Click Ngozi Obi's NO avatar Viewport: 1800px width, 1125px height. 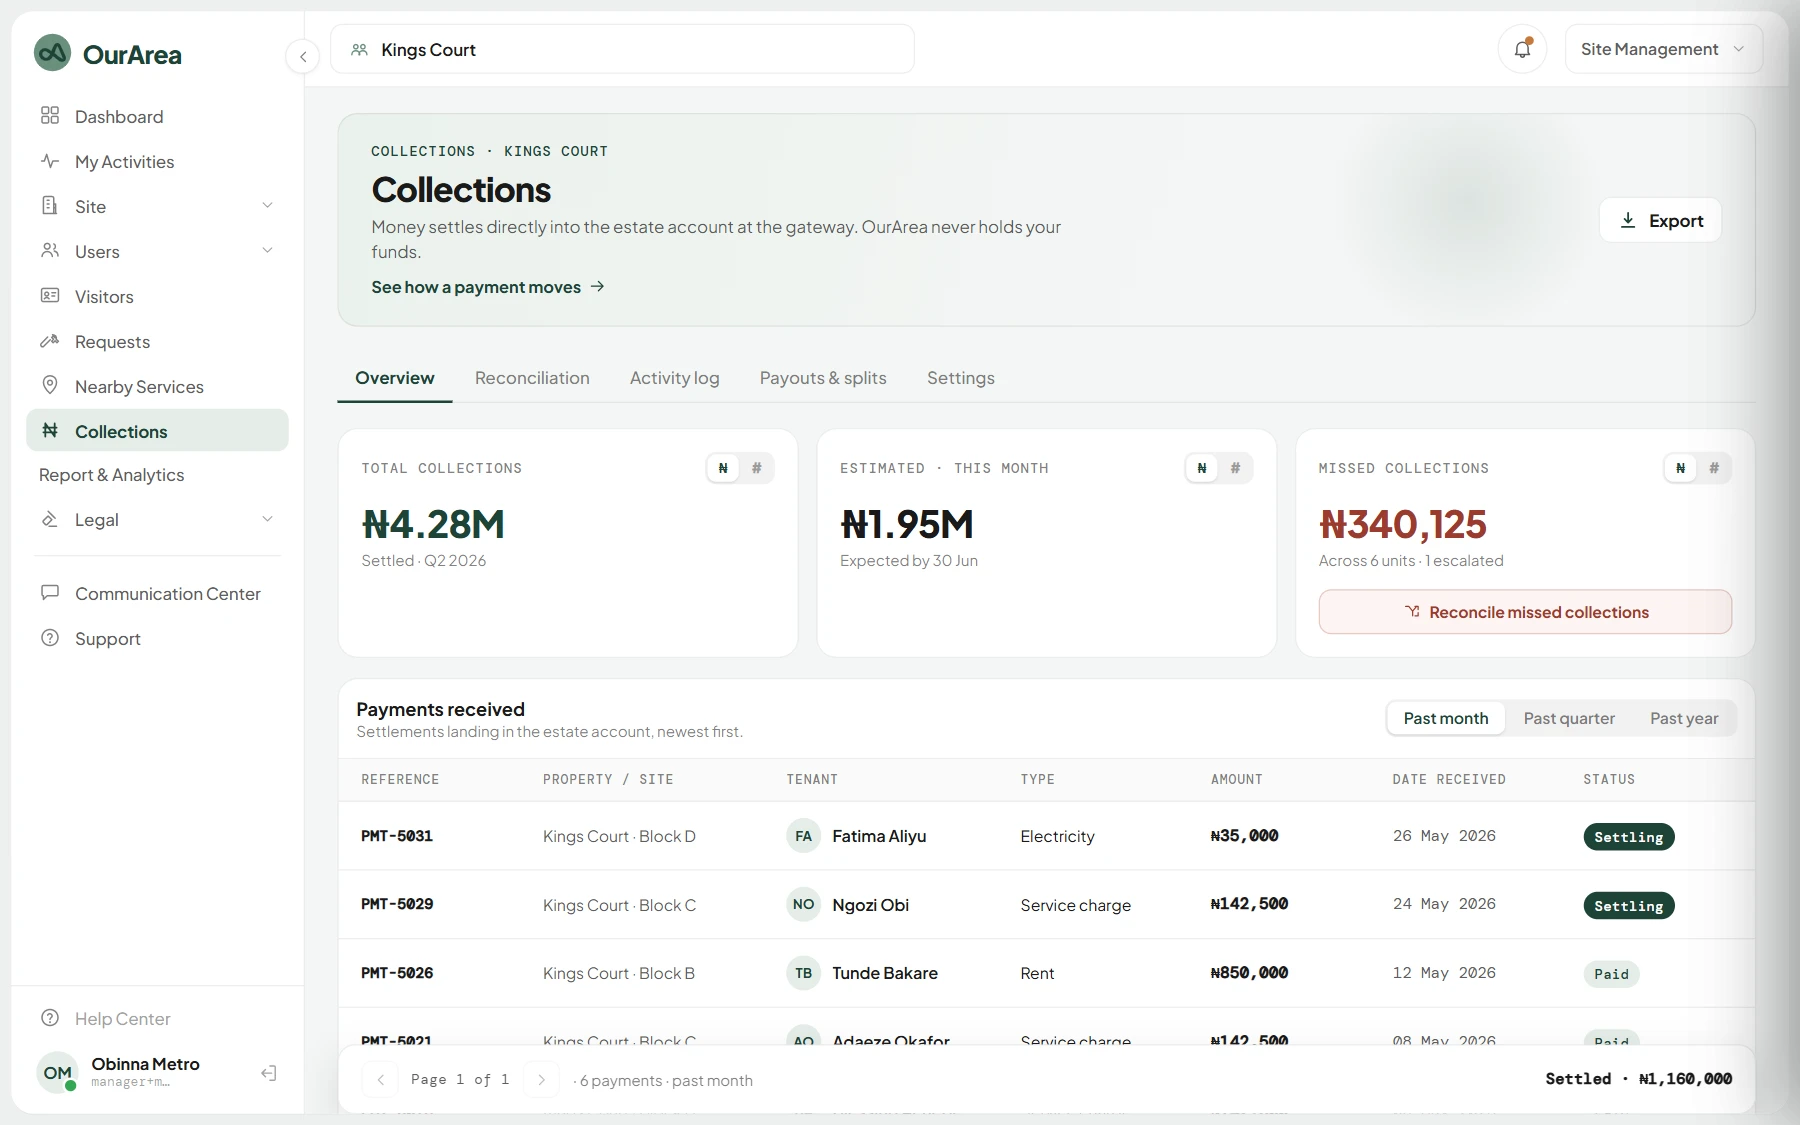click(x=803, y=904)
